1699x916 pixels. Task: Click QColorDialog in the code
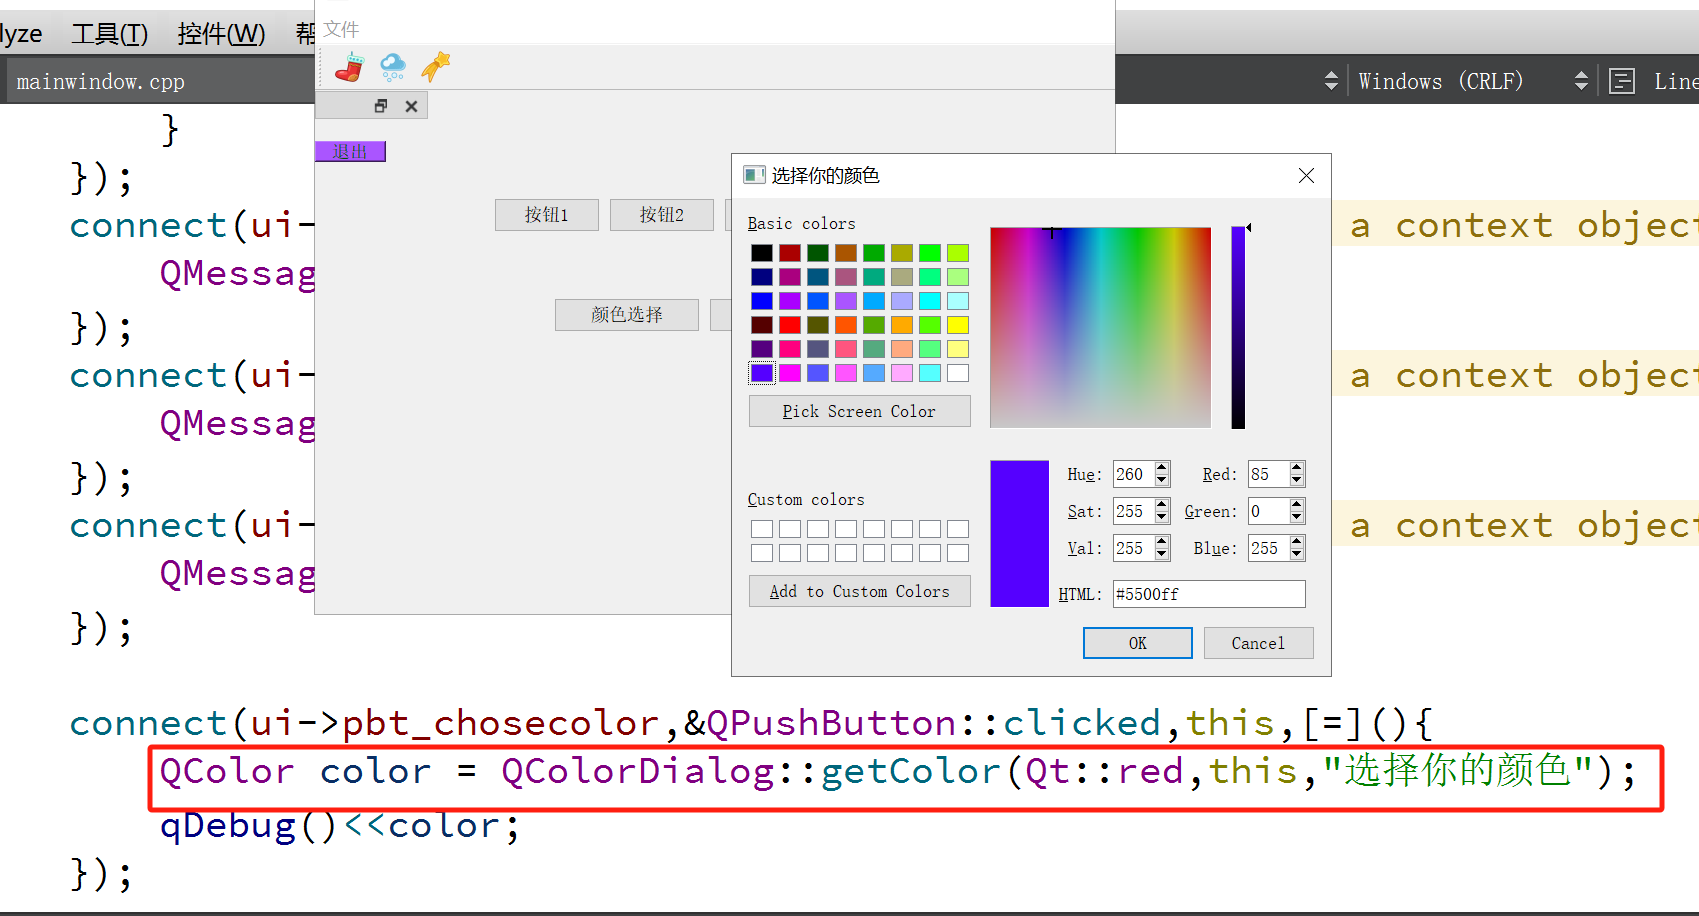[638, 771]
